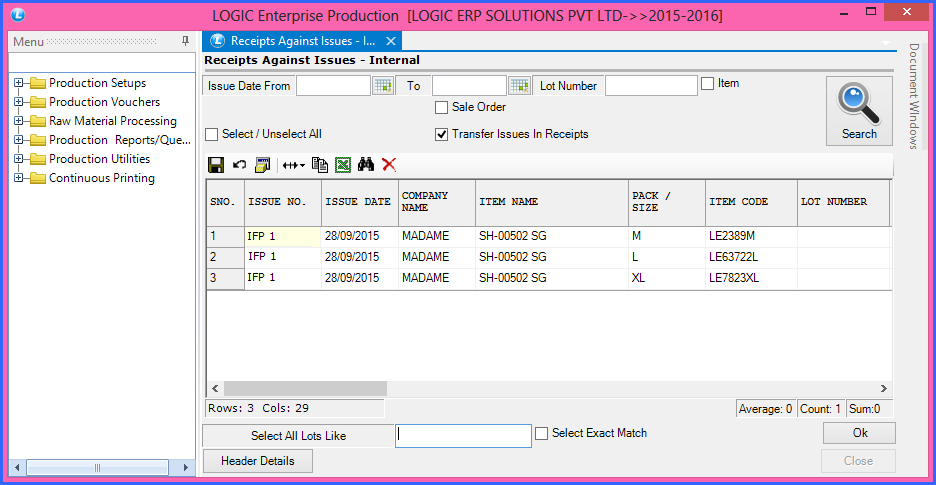Click the grid scroll right arrow

884,388
